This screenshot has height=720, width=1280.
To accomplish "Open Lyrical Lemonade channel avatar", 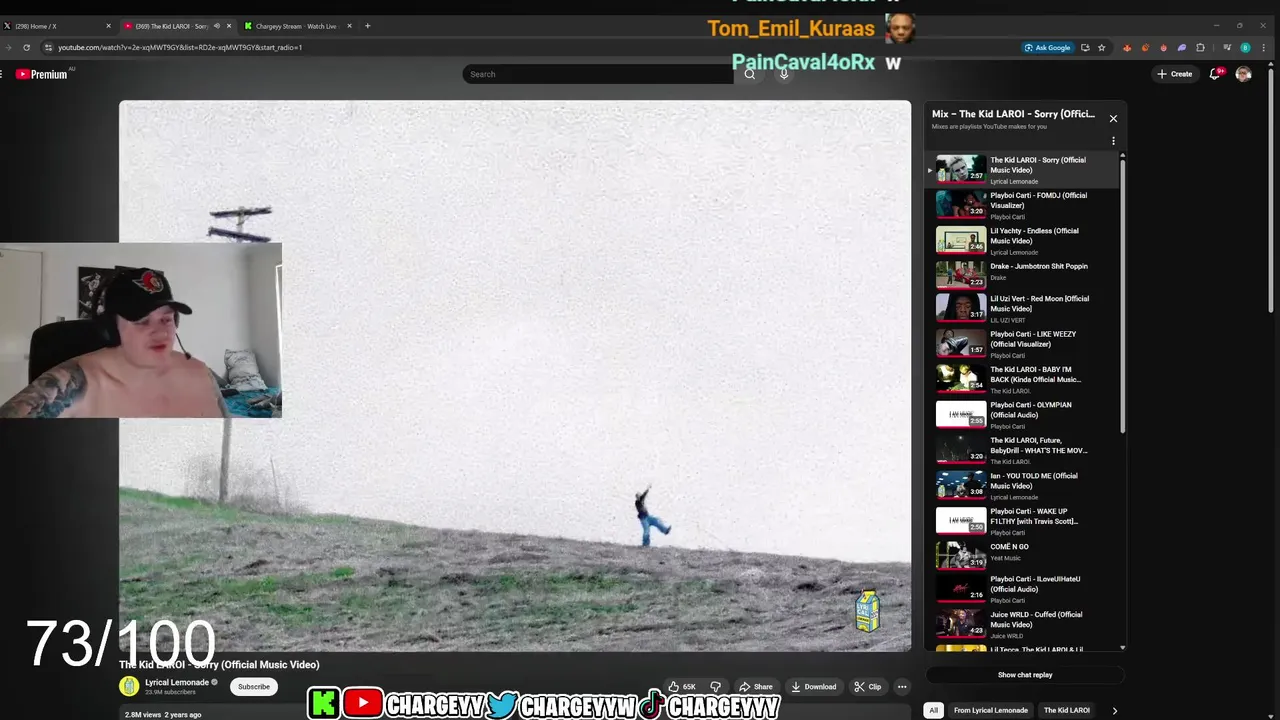I will point(129,686).
